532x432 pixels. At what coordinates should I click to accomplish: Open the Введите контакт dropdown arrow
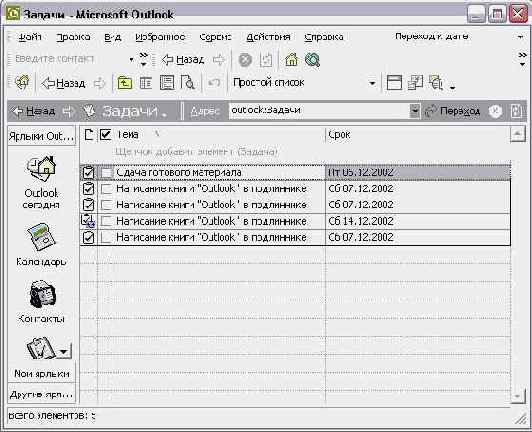[131, 60]
